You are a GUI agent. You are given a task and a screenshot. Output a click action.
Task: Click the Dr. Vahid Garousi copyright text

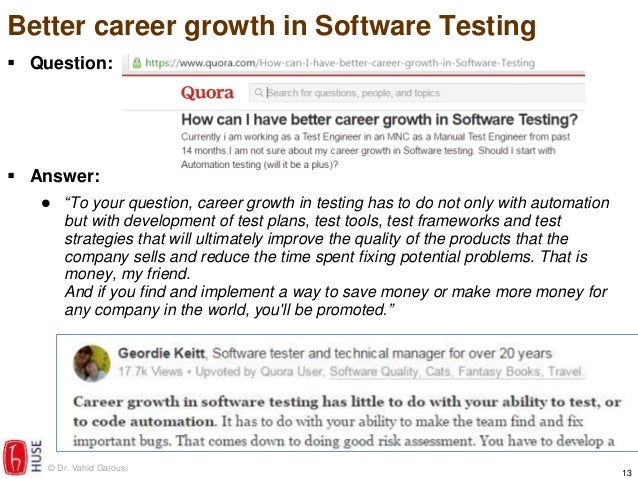pyautogui.click(x=88, y=468)
